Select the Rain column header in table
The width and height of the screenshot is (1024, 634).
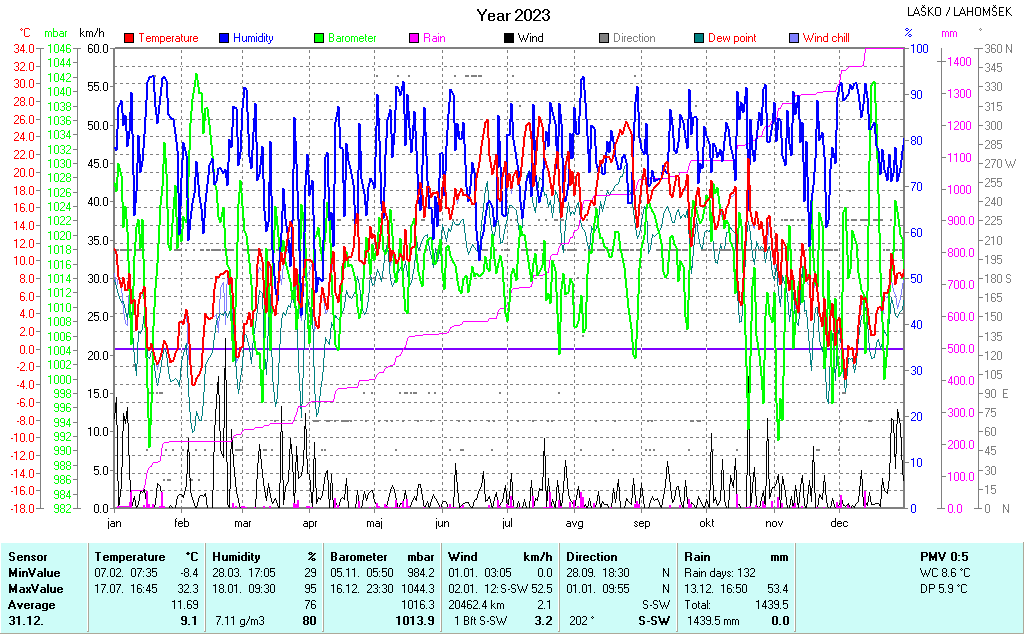(697, 557)
